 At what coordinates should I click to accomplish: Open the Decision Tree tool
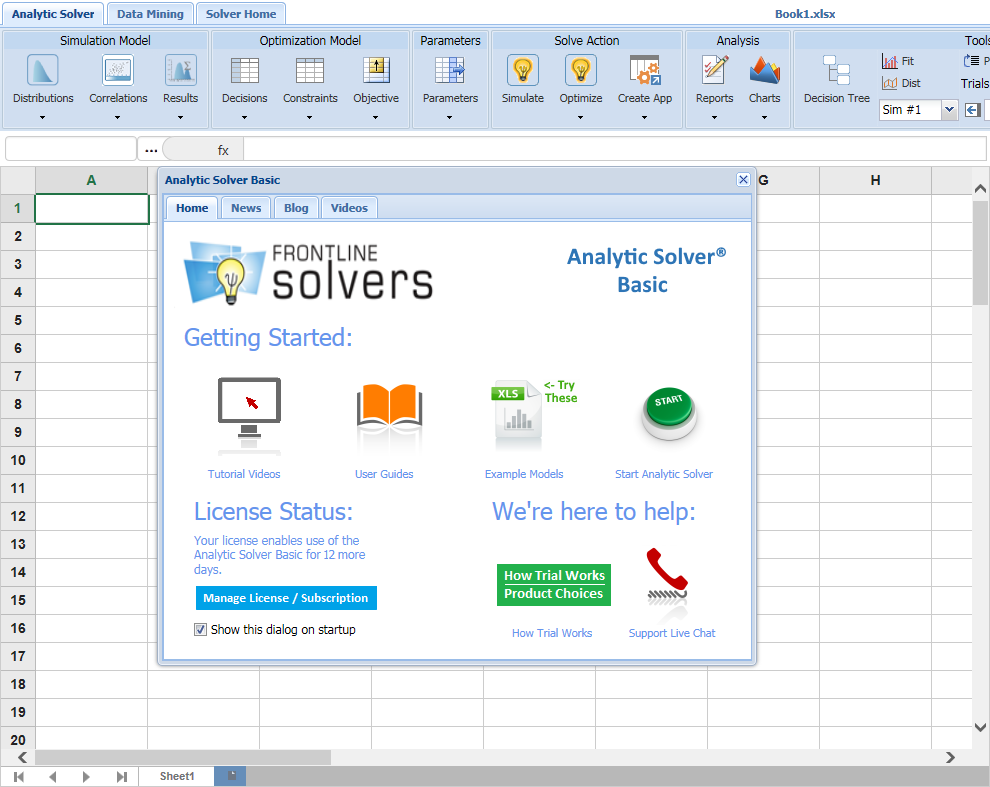836,72
